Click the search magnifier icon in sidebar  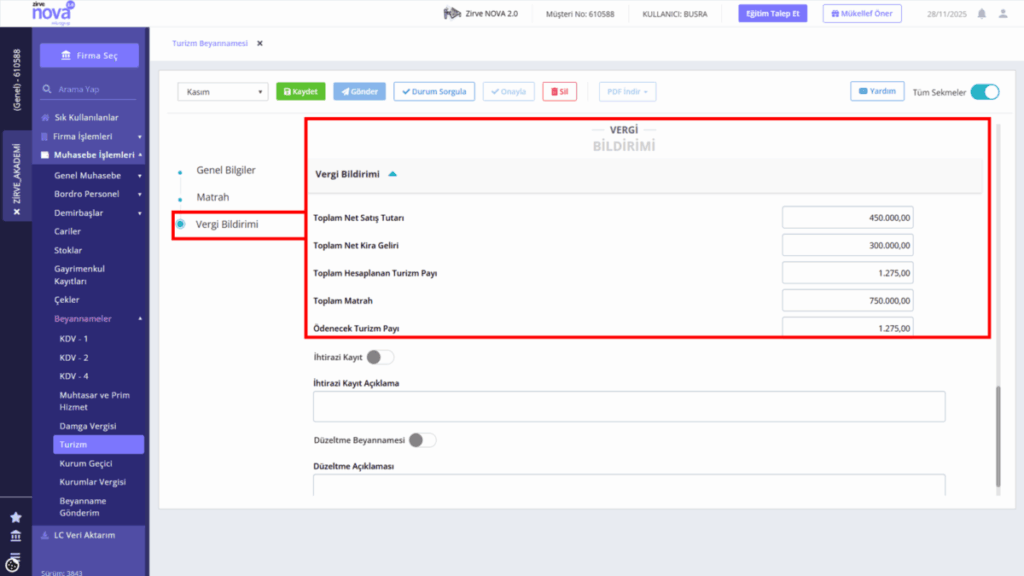[47, 89]
